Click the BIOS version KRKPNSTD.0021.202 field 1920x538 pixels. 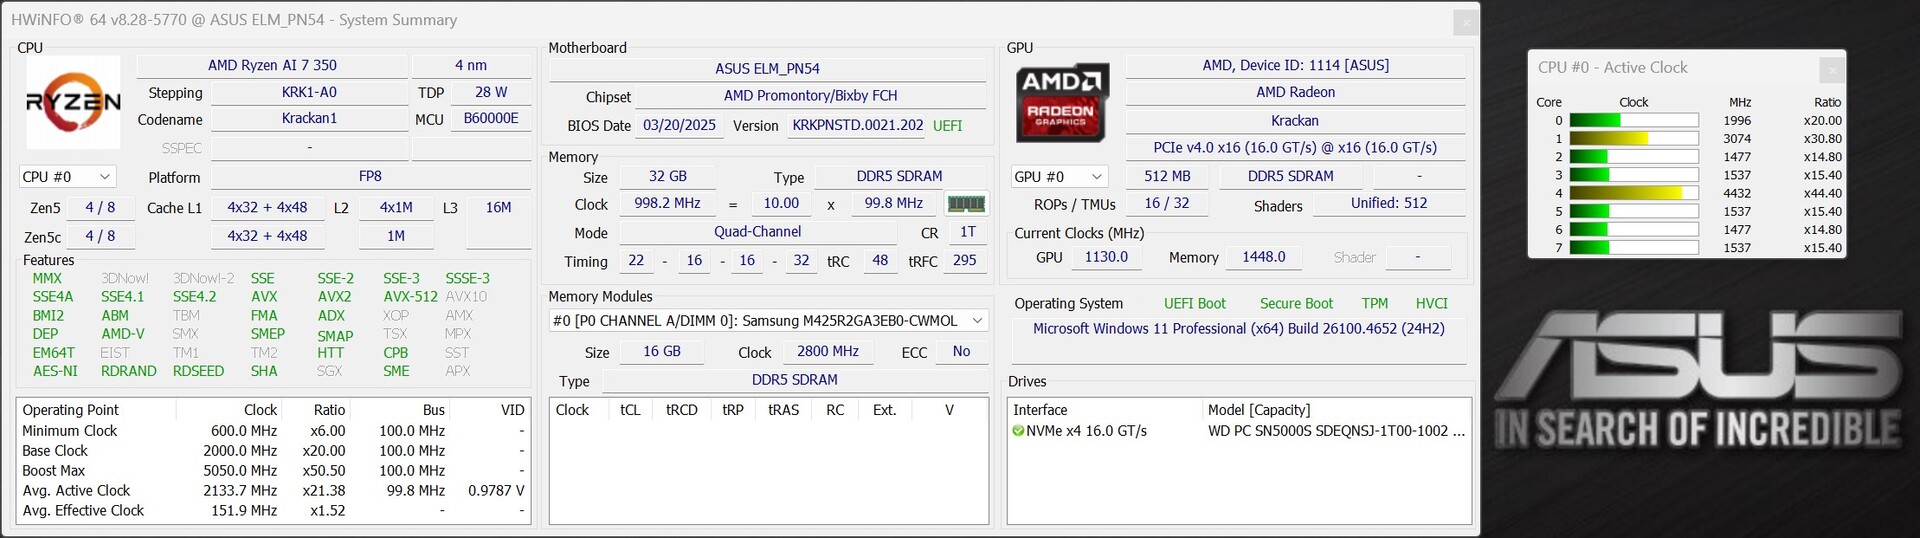[857, 126]
